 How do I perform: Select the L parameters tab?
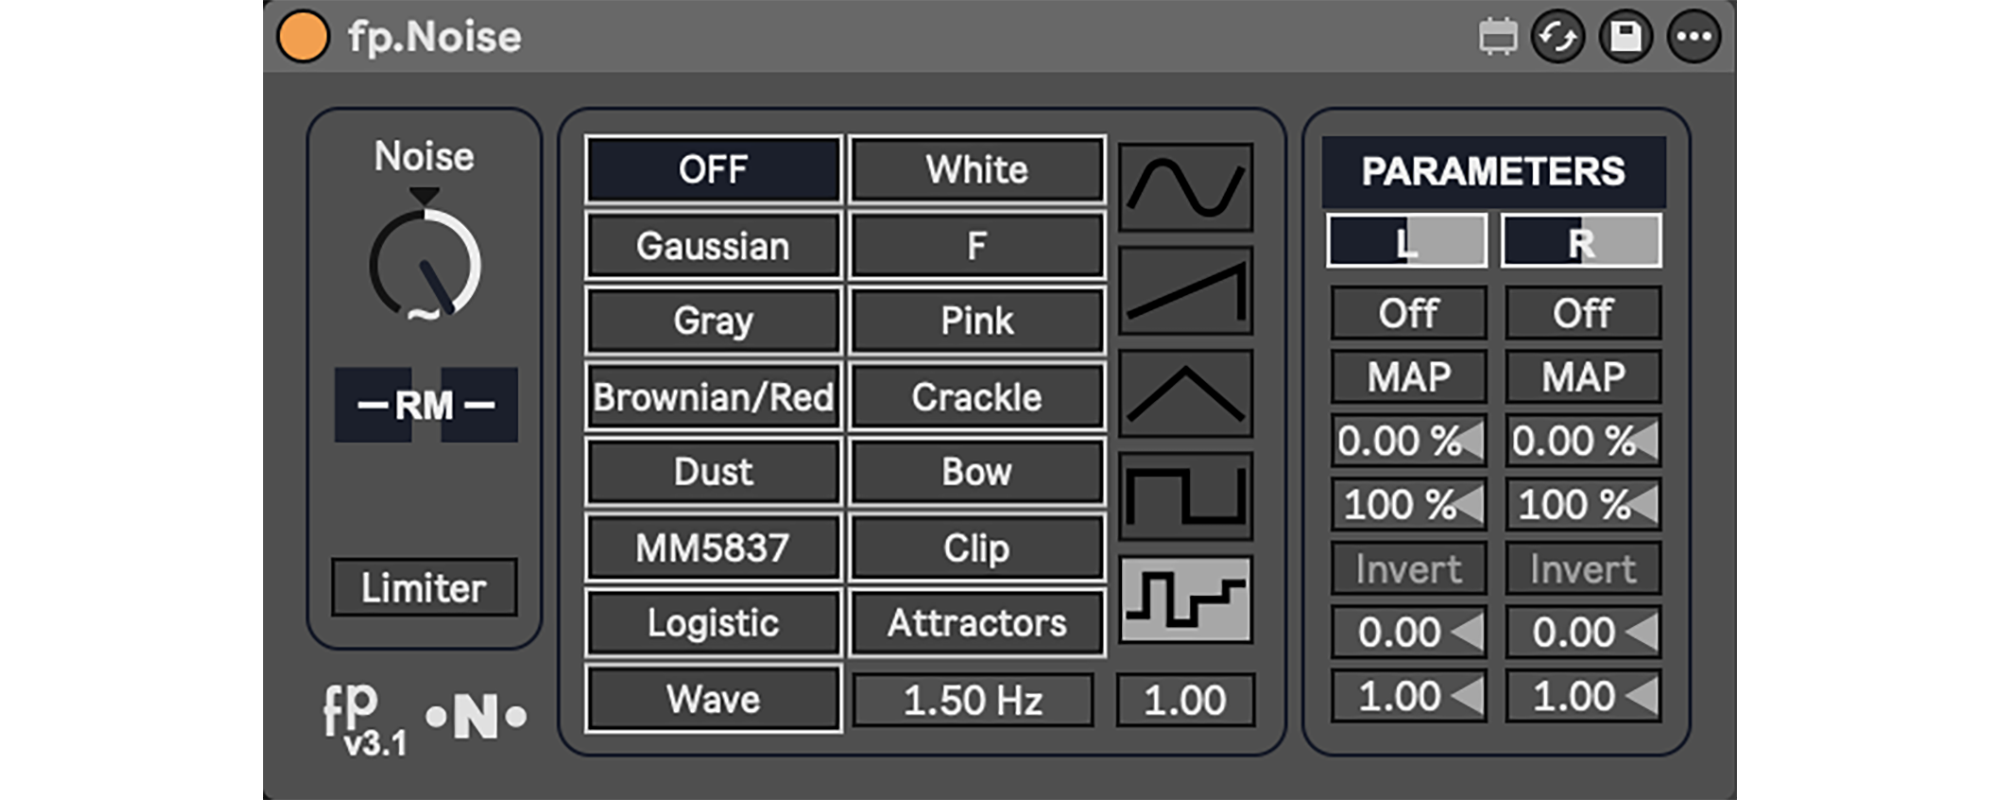[1406, 242]
